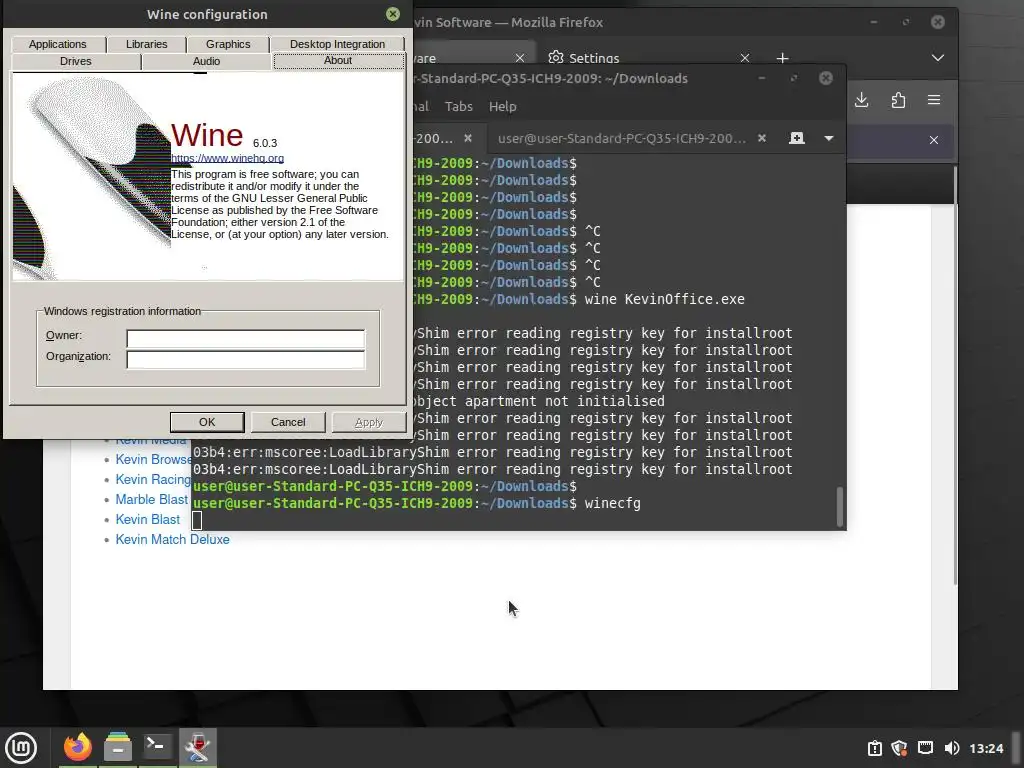Open the Kevin Browser link
The image size is (1024, 768).
click(153, 459)
